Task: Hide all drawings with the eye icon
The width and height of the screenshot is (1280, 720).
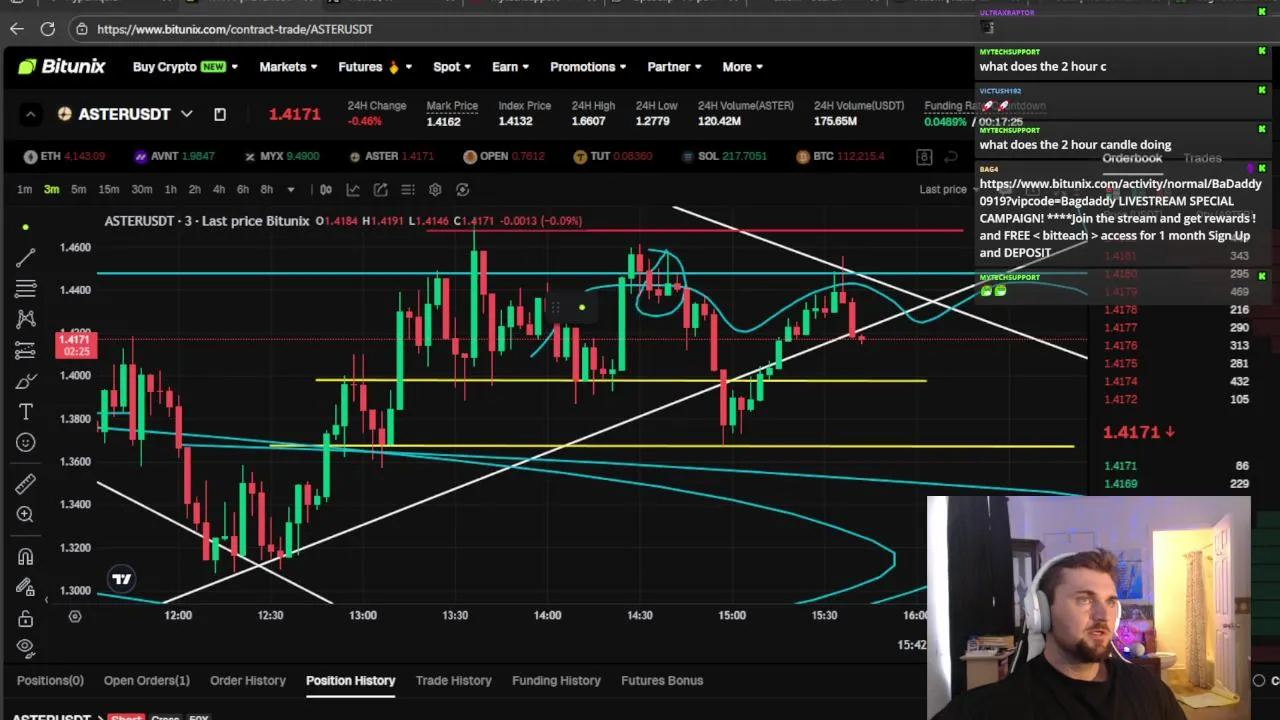Action: (x=26, y=646)
